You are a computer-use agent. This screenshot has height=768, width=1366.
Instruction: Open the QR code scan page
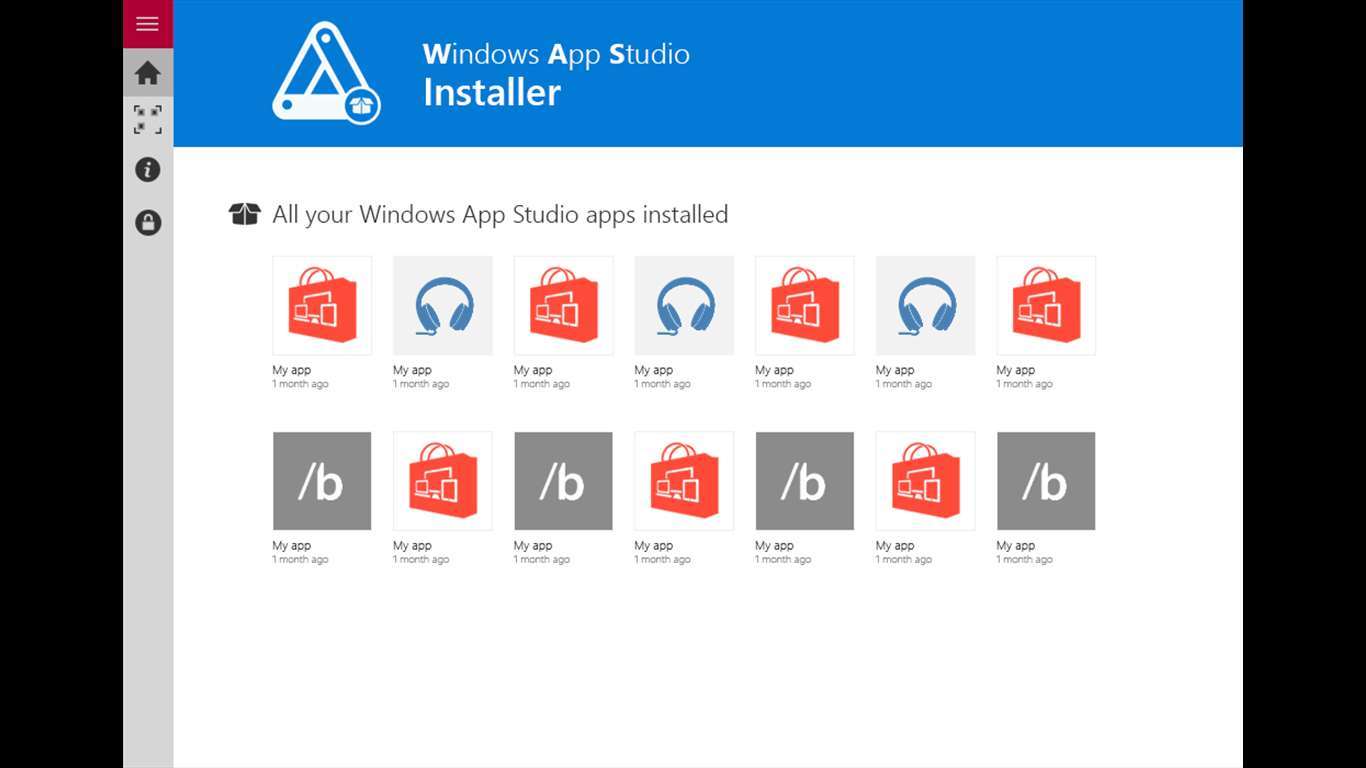(x=147, y=120)
